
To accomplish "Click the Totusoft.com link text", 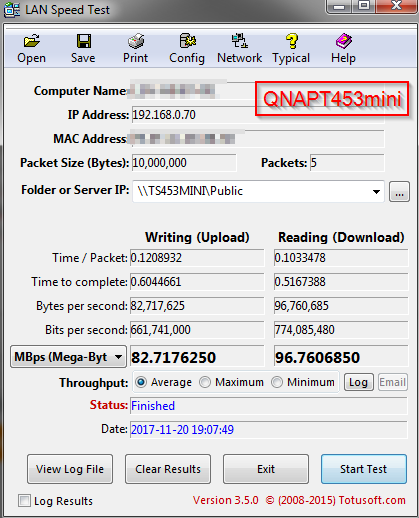I will 372,500.
